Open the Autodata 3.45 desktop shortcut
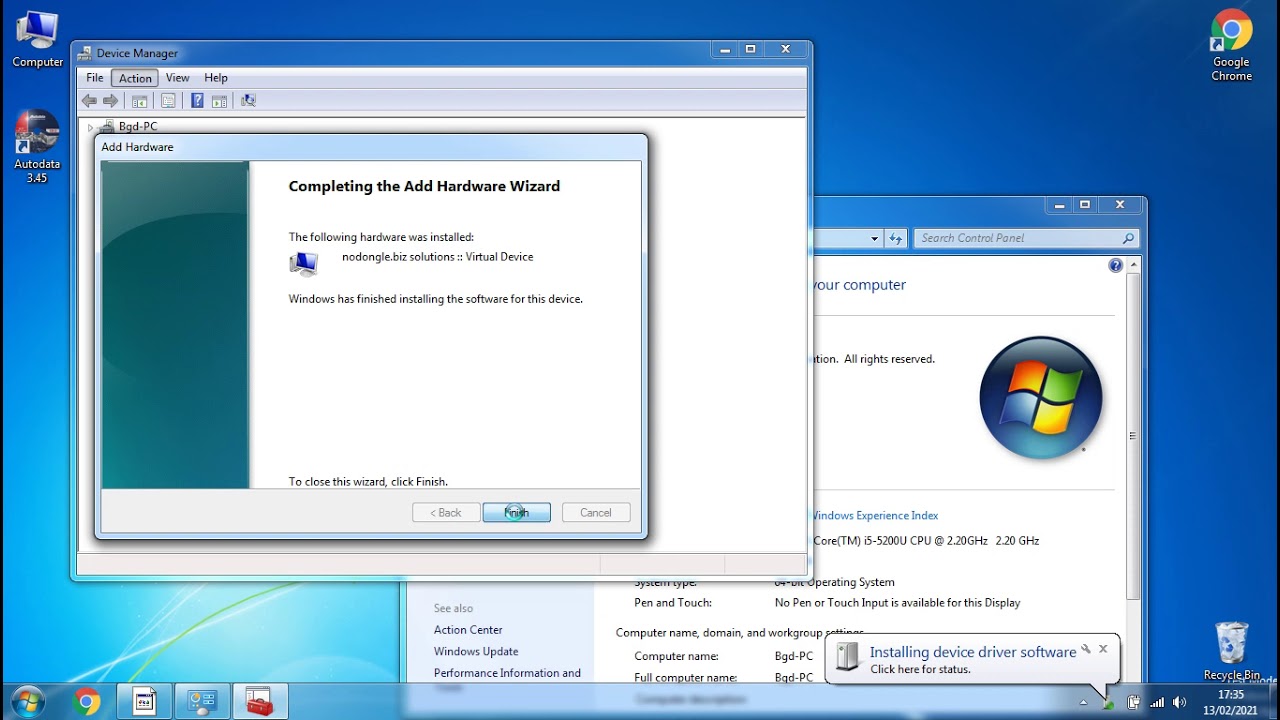The width and height of the screenshot is (1280, 720). [37, 146]
